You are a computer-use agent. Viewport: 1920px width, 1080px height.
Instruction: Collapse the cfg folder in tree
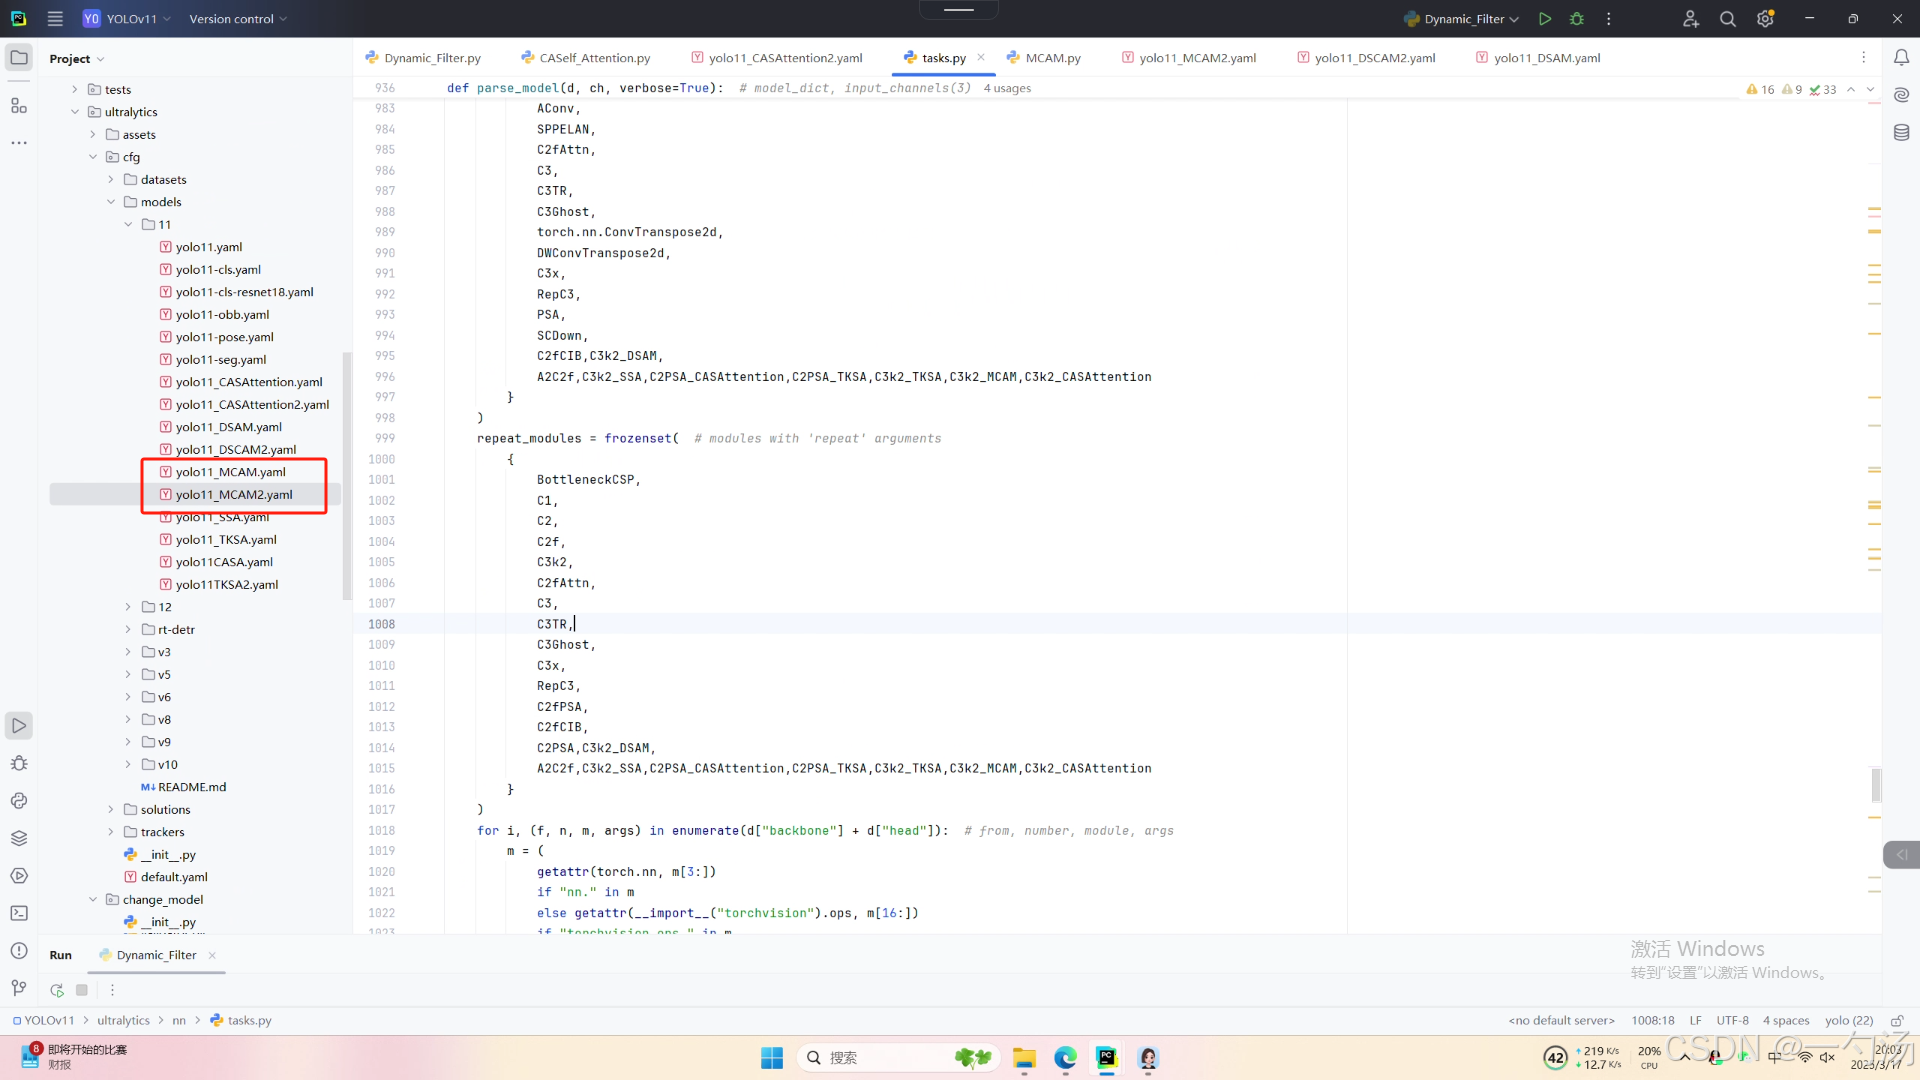tap(93, 157)
